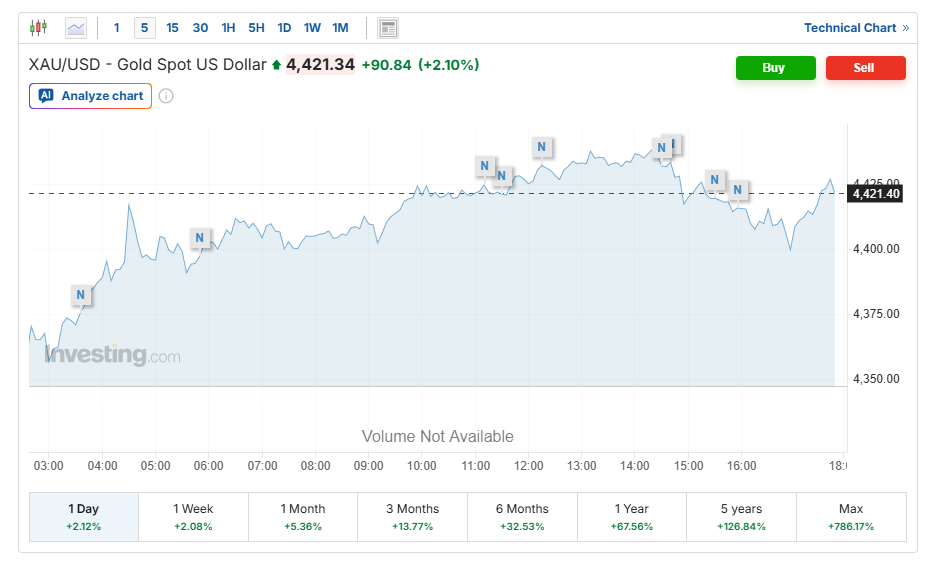Click the news marker above 12:00
This screenshot has width=934, height=569.
click(541, 147)
